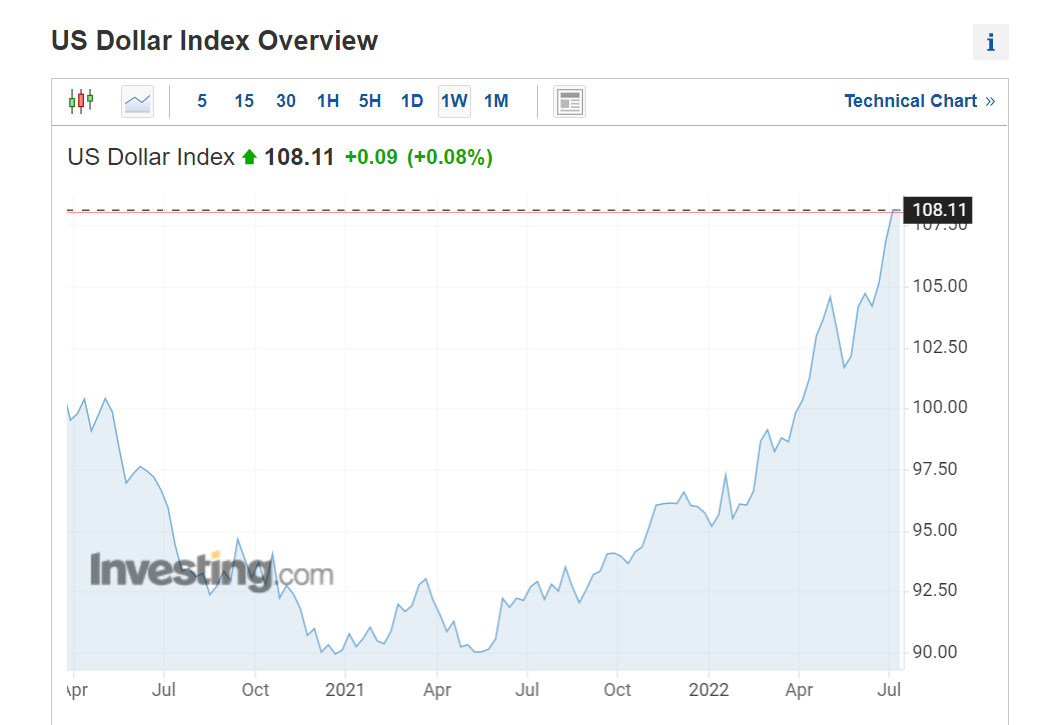Click the green up arrow indicator
1038x725 pixels.
(250, 157)
